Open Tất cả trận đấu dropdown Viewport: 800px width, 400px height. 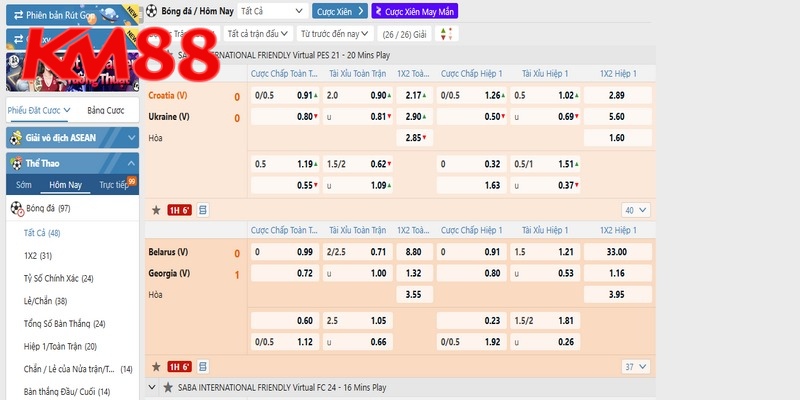(258, 34)
